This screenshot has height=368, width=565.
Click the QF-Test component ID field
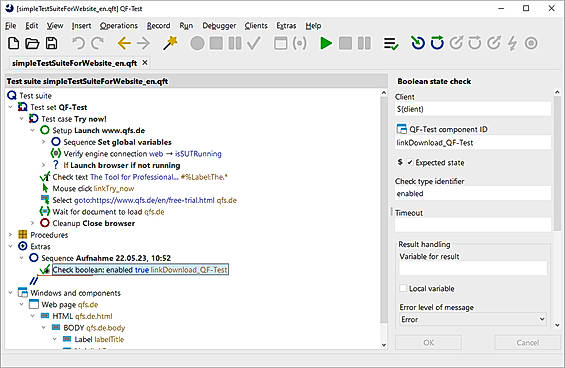click(473, 143)
